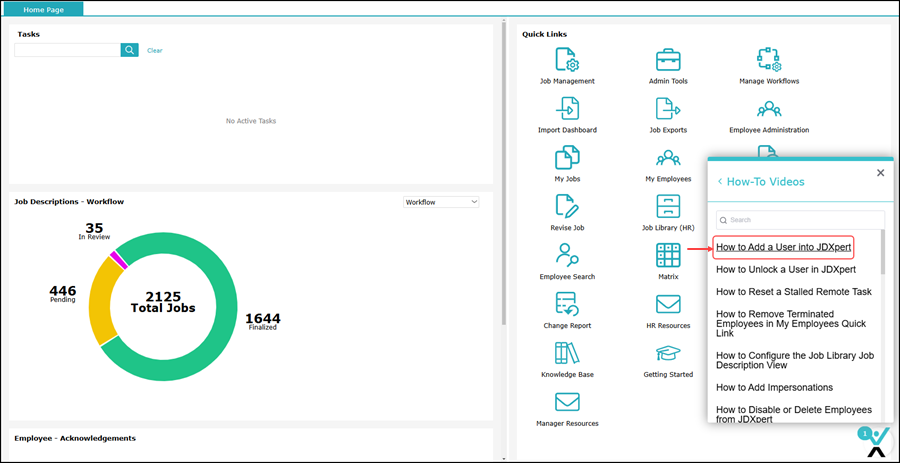Close the How-To Videos panel
The height and width of the screenshot is (463, 900).
coord(880,173)
